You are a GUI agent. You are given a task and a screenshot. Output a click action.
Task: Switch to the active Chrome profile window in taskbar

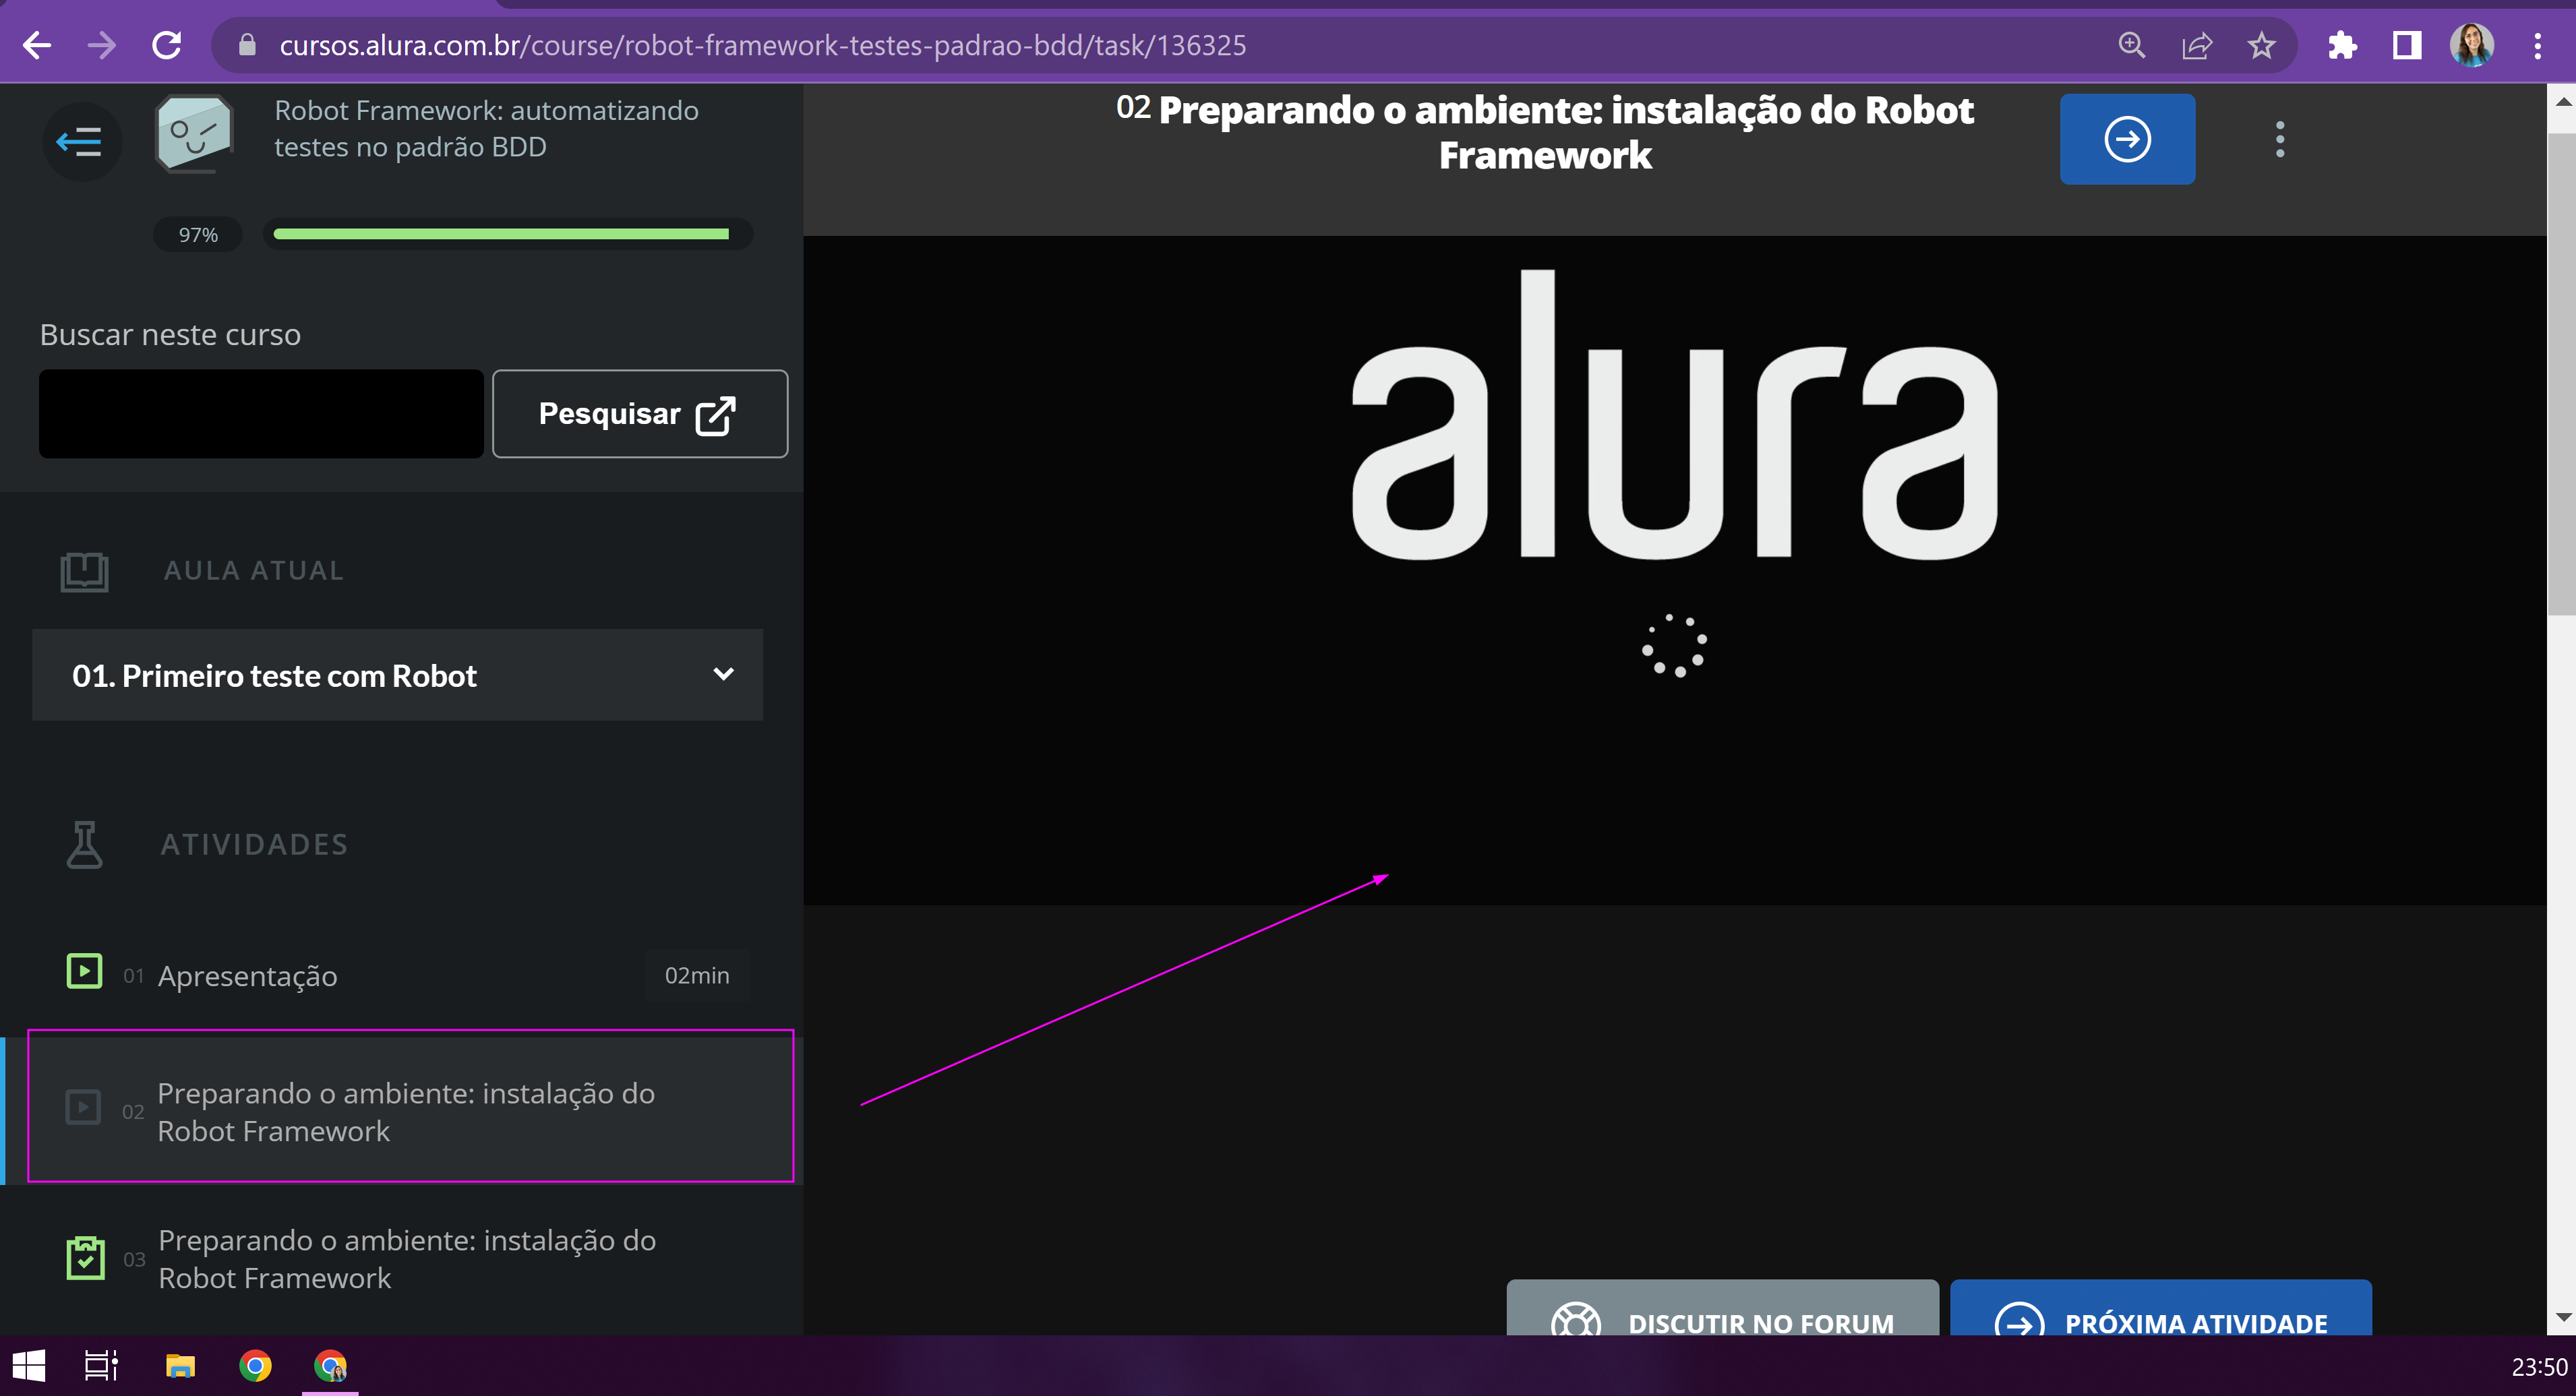[330, 1366]
